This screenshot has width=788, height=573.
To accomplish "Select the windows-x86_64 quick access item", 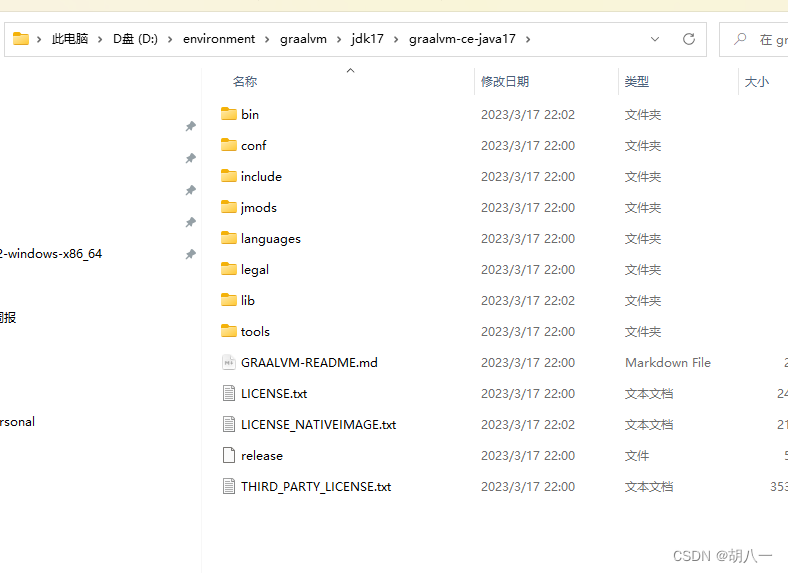I will (50, 254).
